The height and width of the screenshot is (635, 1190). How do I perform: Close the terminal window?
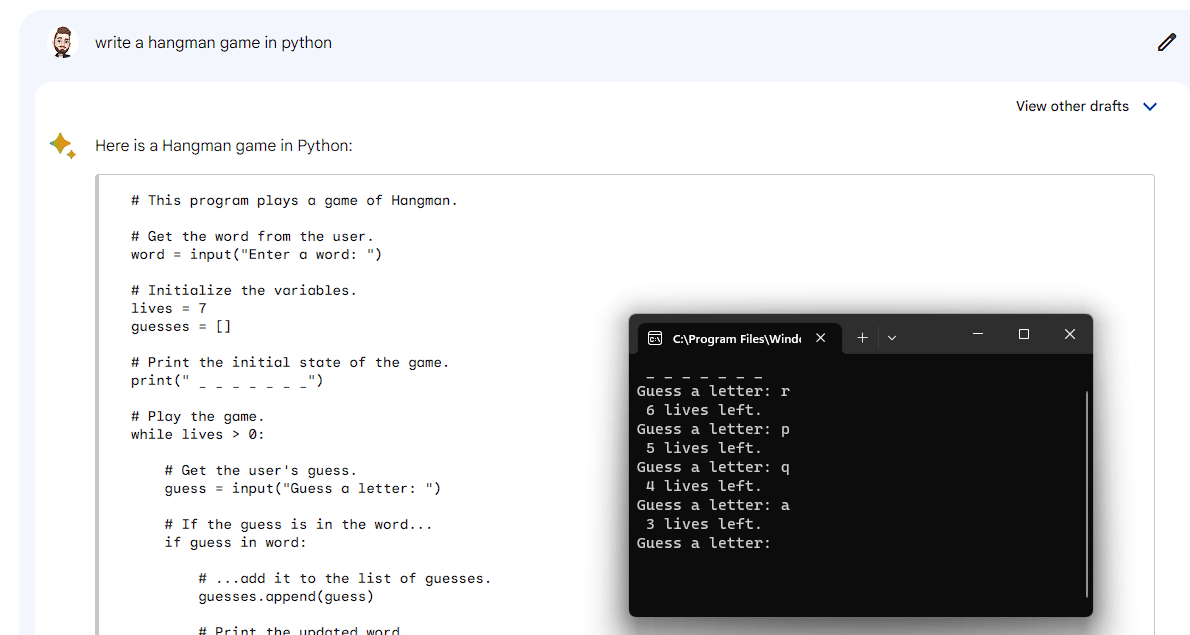pyautogui.click(x=1069, y=335)
